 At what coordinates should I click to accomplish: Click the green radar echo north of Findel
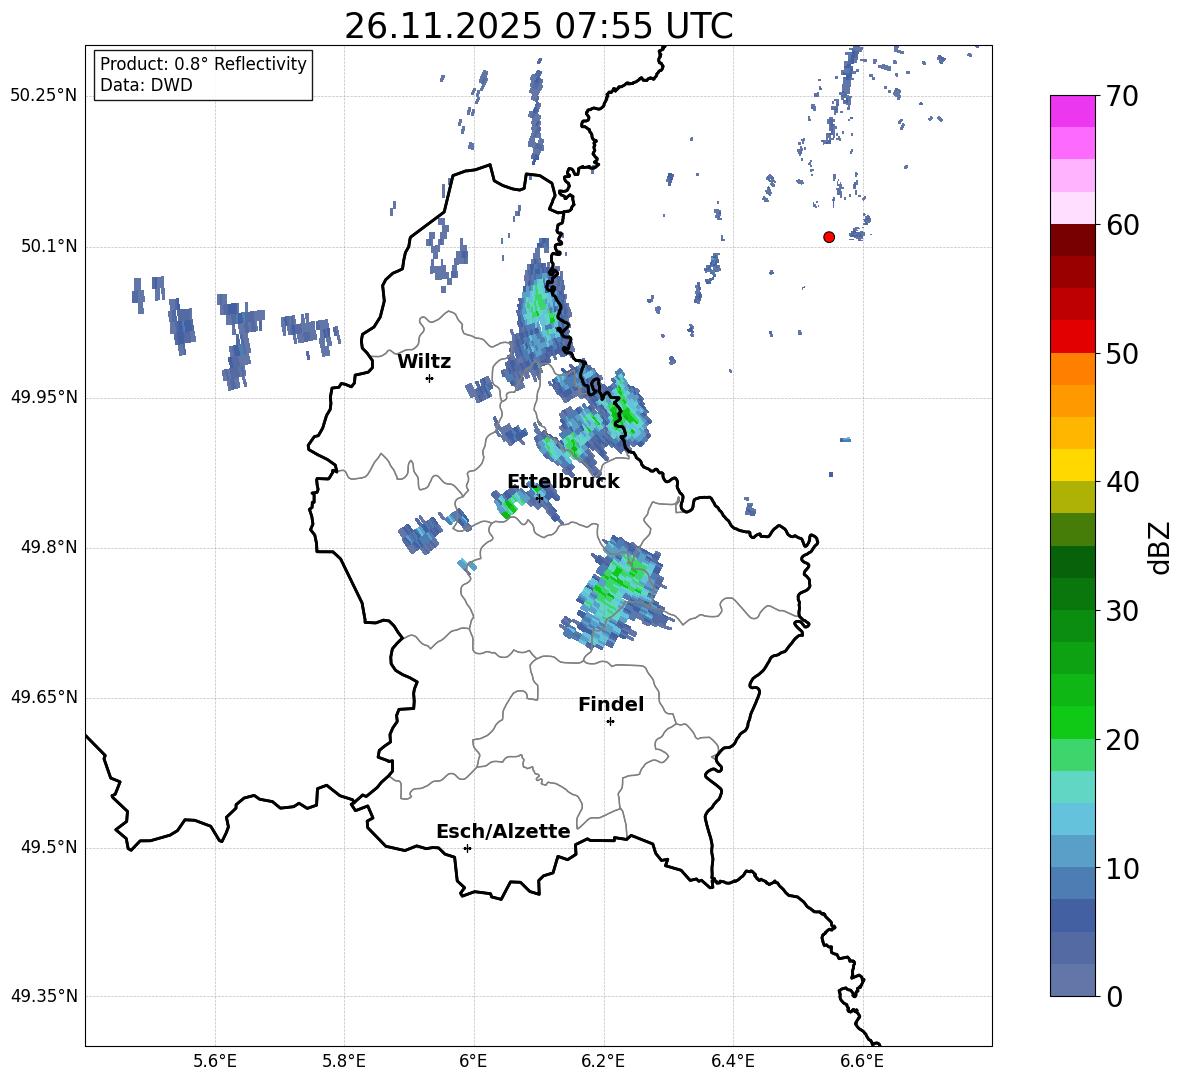(x=619, y=591)
